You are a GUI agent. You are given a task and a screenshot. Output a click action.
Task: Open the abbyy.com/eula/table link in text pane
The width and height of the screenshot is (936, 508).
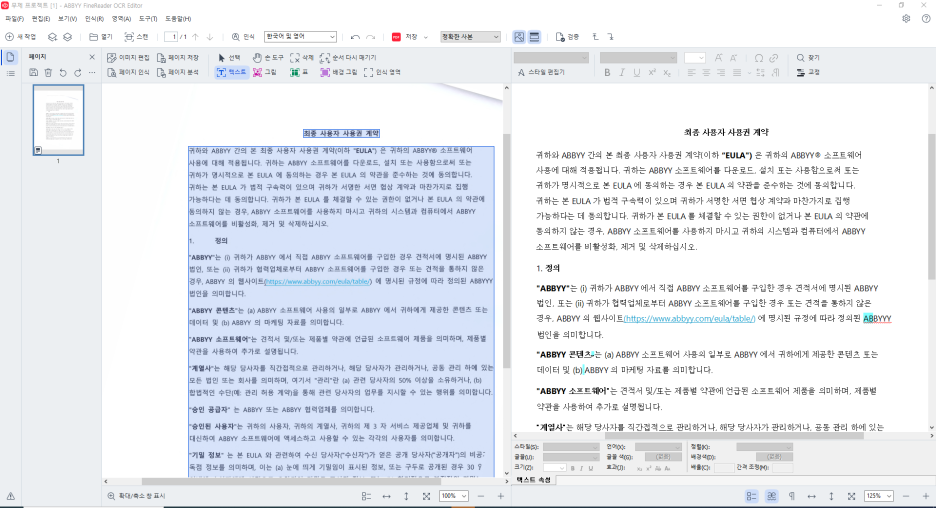(x=689, y=319)
